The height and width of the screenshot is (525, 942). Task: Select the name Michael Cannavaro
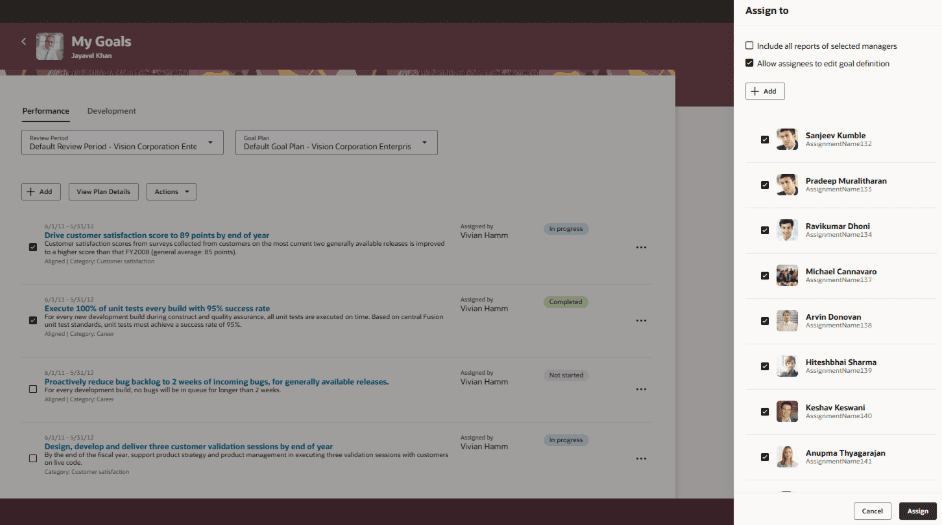841,272
